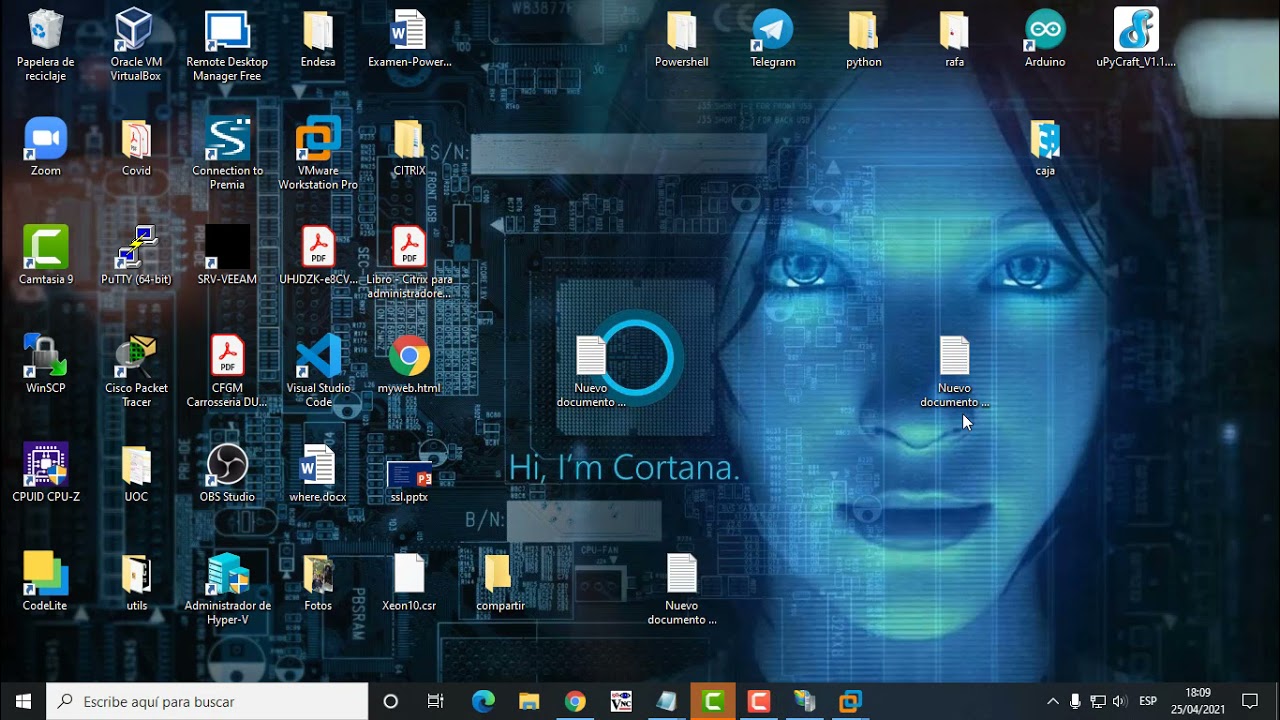Select the caja icon
The image size is (1280, 720).
tap(1045, 148)
